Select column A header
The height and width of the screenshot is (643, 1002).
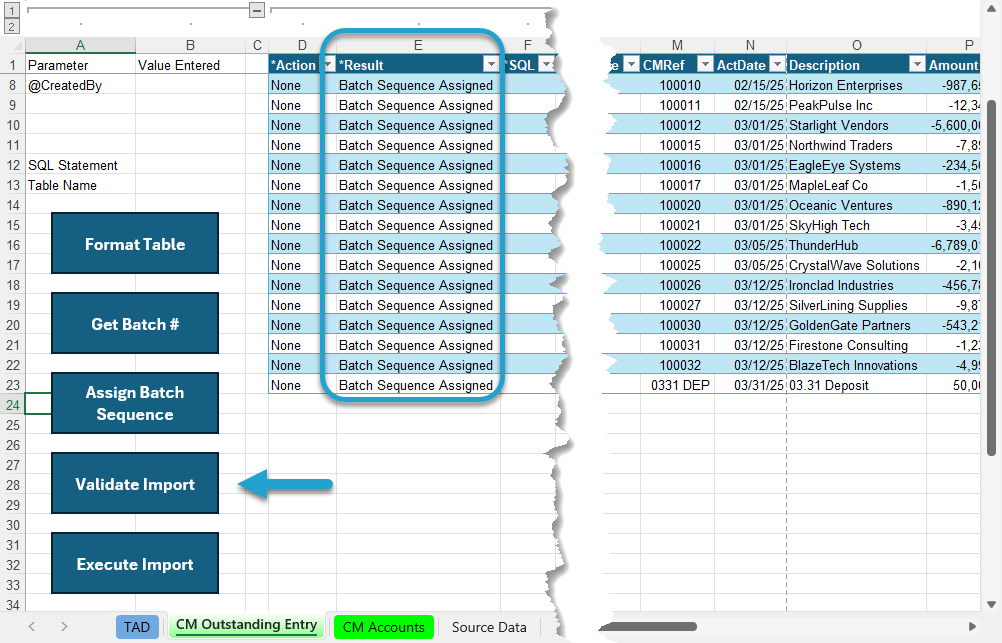coord(80,45)
